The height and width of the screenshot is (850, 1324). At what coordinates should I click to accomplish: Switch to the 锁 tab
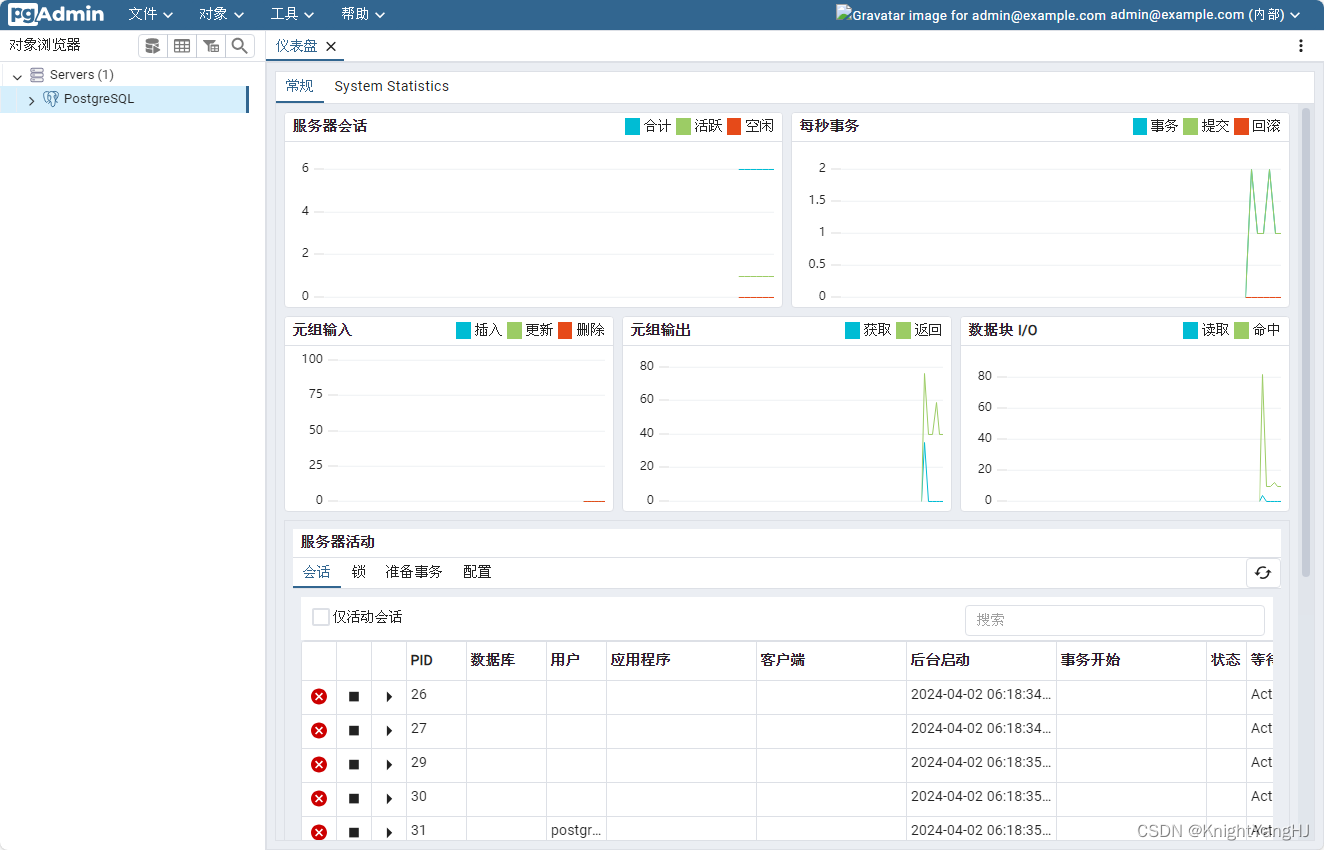coord(359,572)
